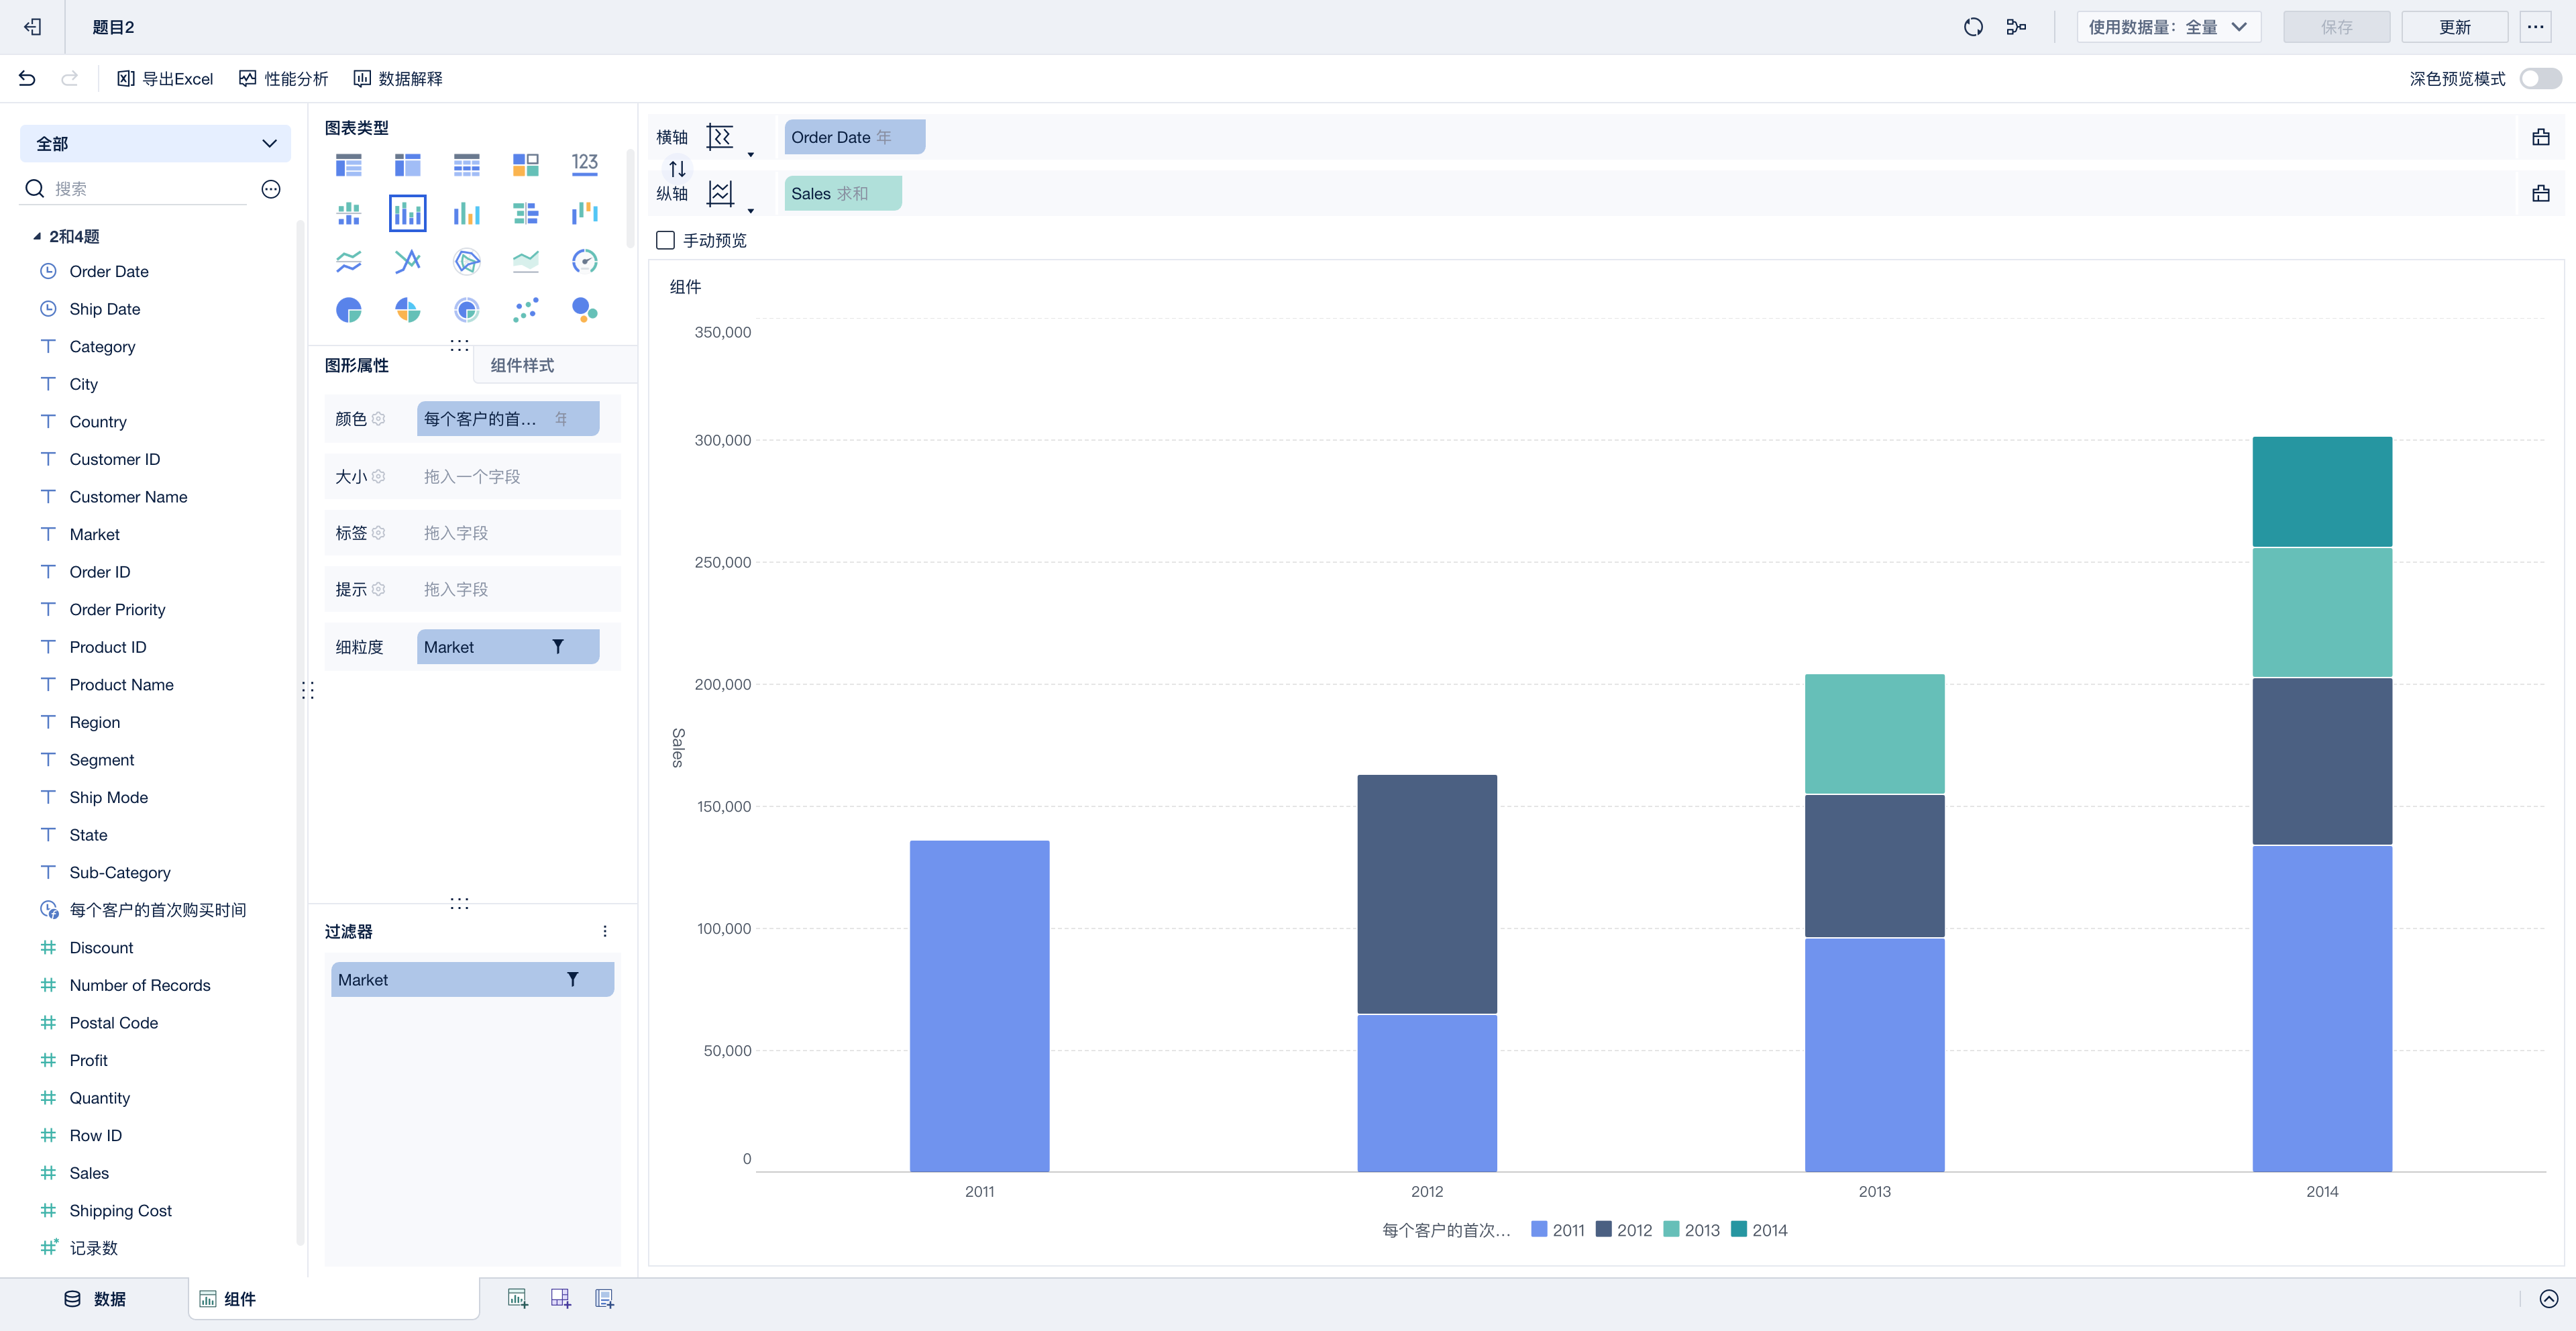Viewport: 2576px width, 1331px height.
Task: Click the 更新 button
Action: (x=2454, y=27)
